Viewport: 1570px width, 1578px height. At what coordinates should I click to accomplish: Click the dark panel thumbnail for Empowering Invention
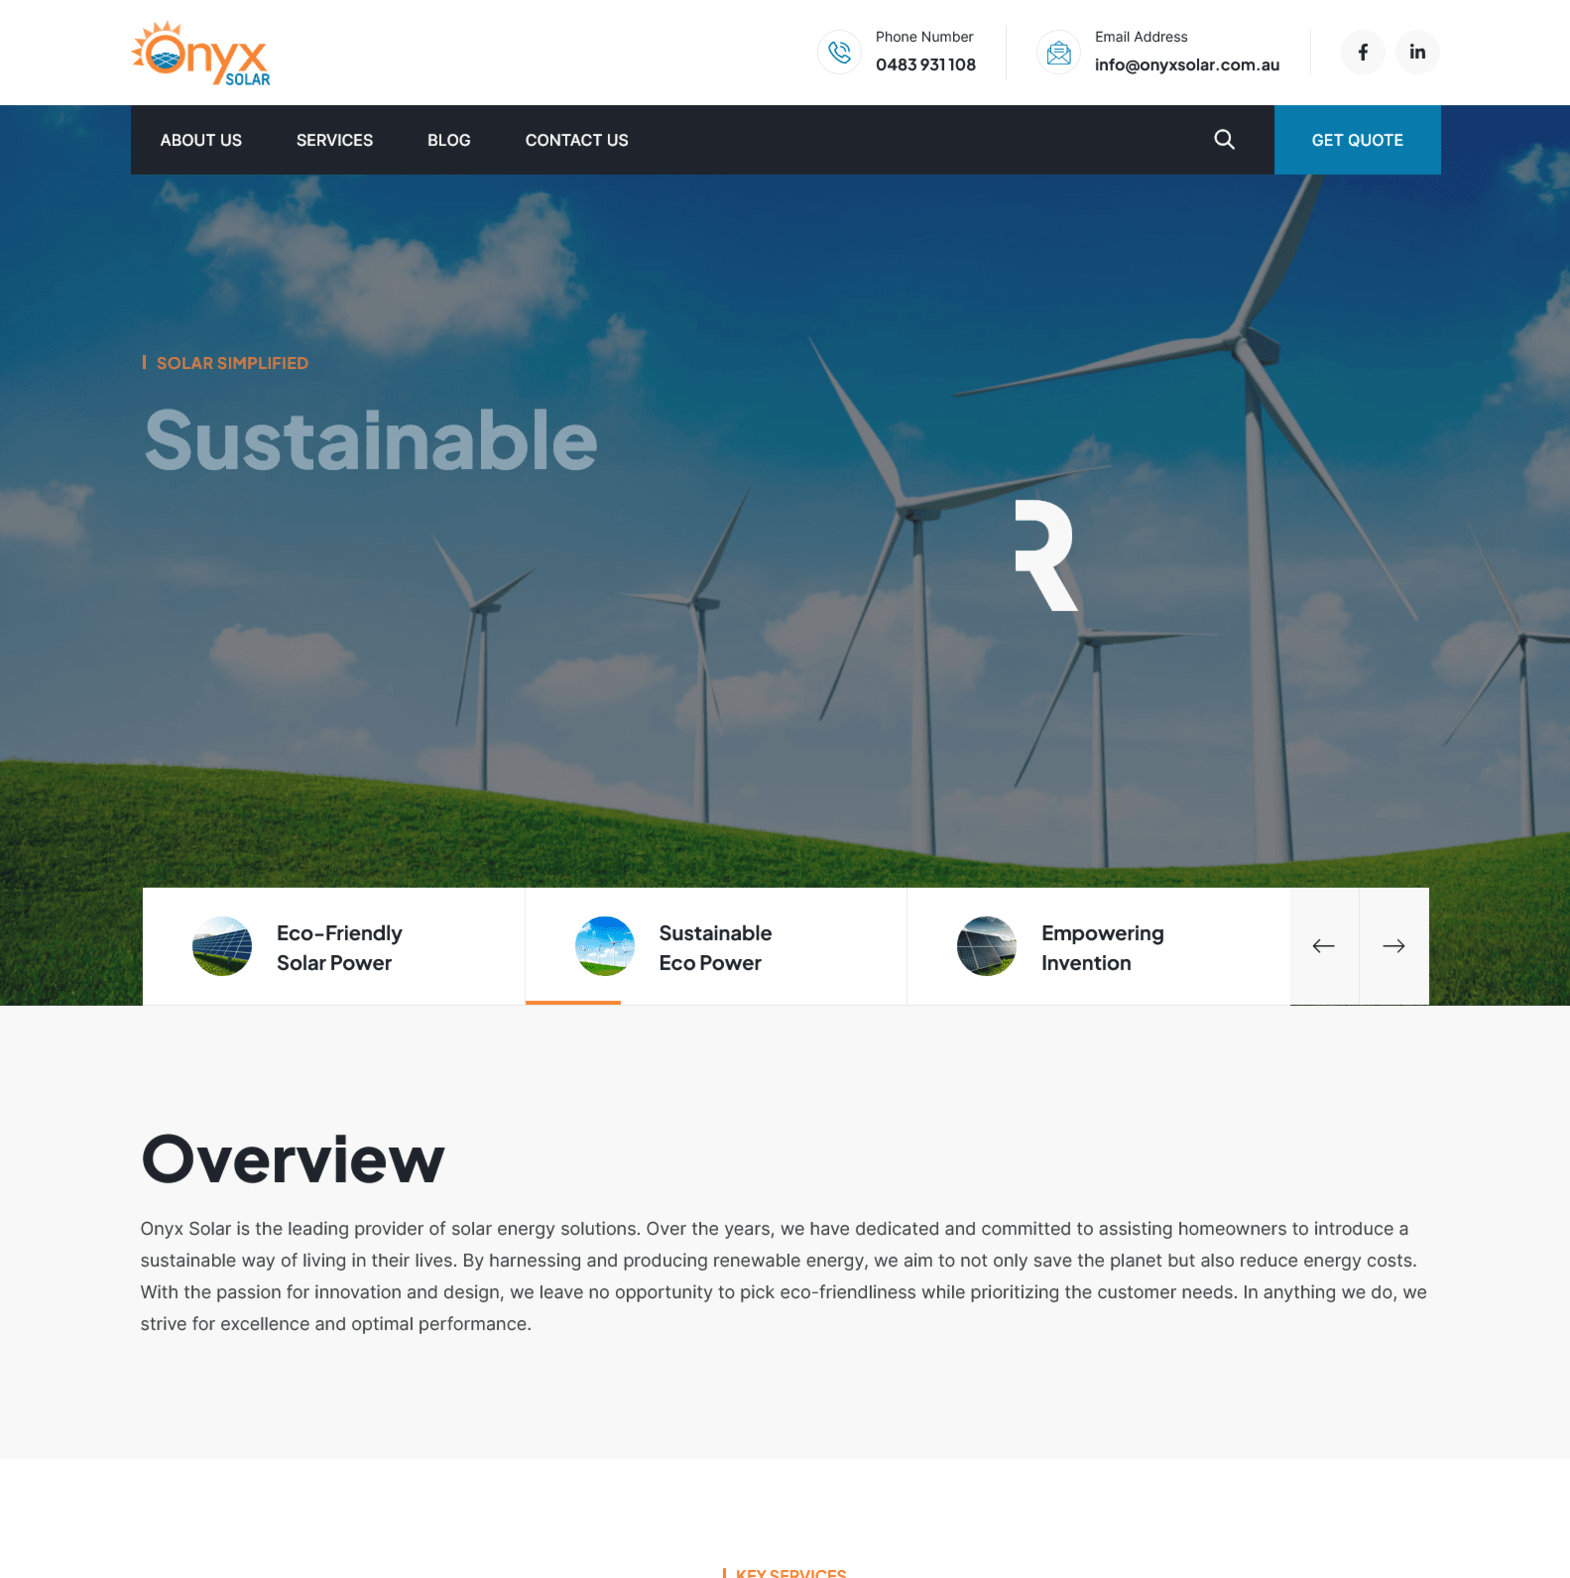(987, 946)
